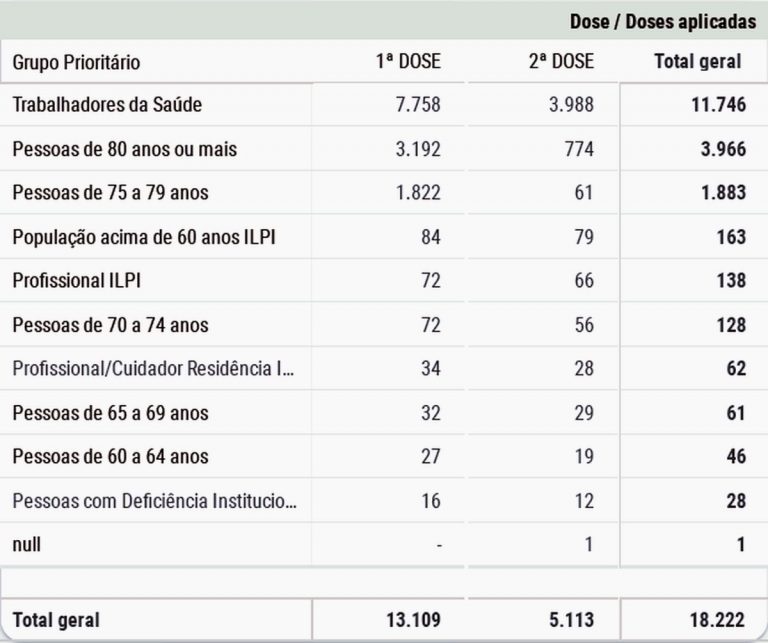Select the Total geral column header
The image size is (768, 643).
(x=697, y=62)
